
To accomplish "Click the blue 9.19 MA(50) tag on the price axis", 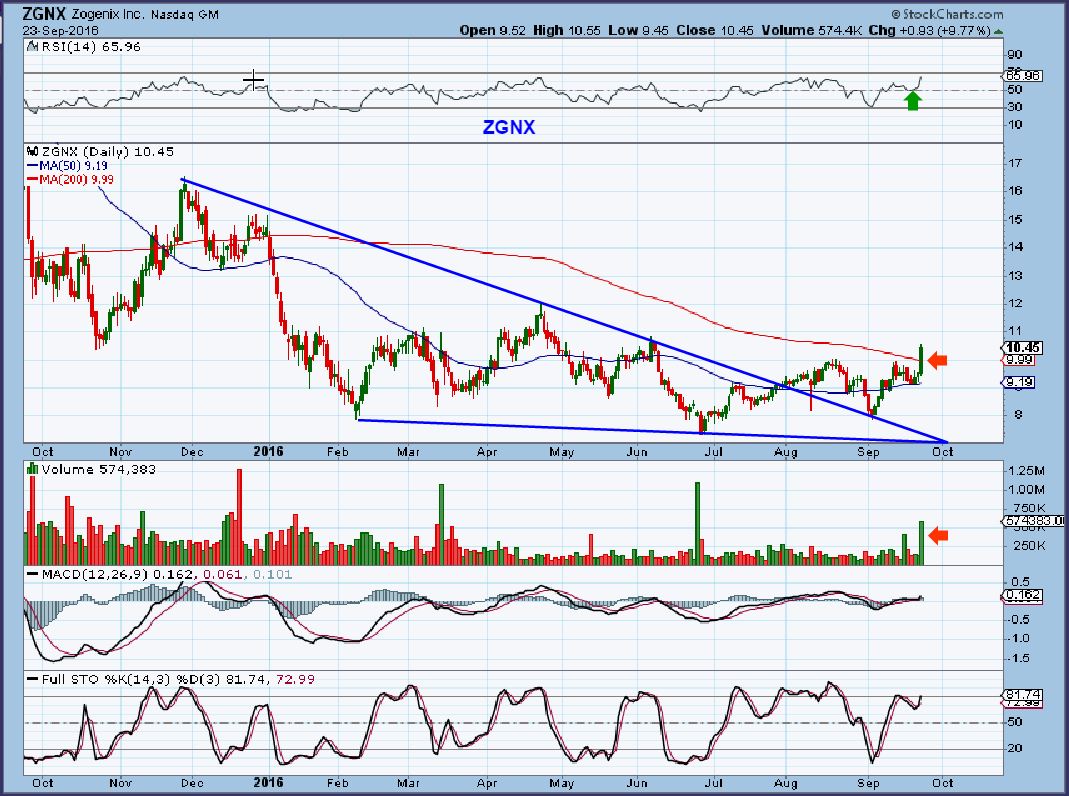I will [1020, 382].
